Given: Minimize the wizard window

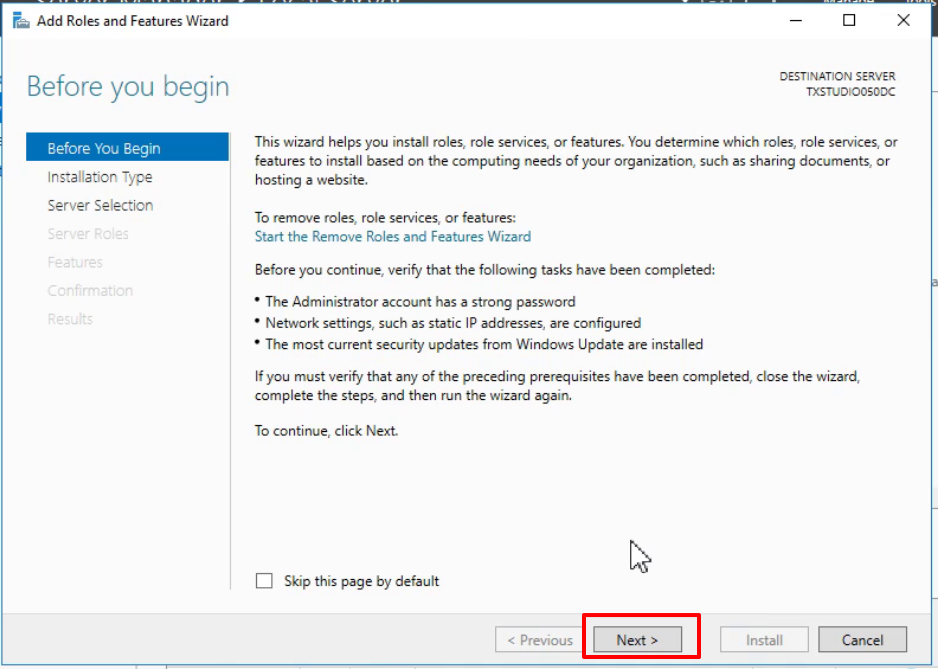Looking at the screenshot, I should pyautogui.click(x=796, y=20).
